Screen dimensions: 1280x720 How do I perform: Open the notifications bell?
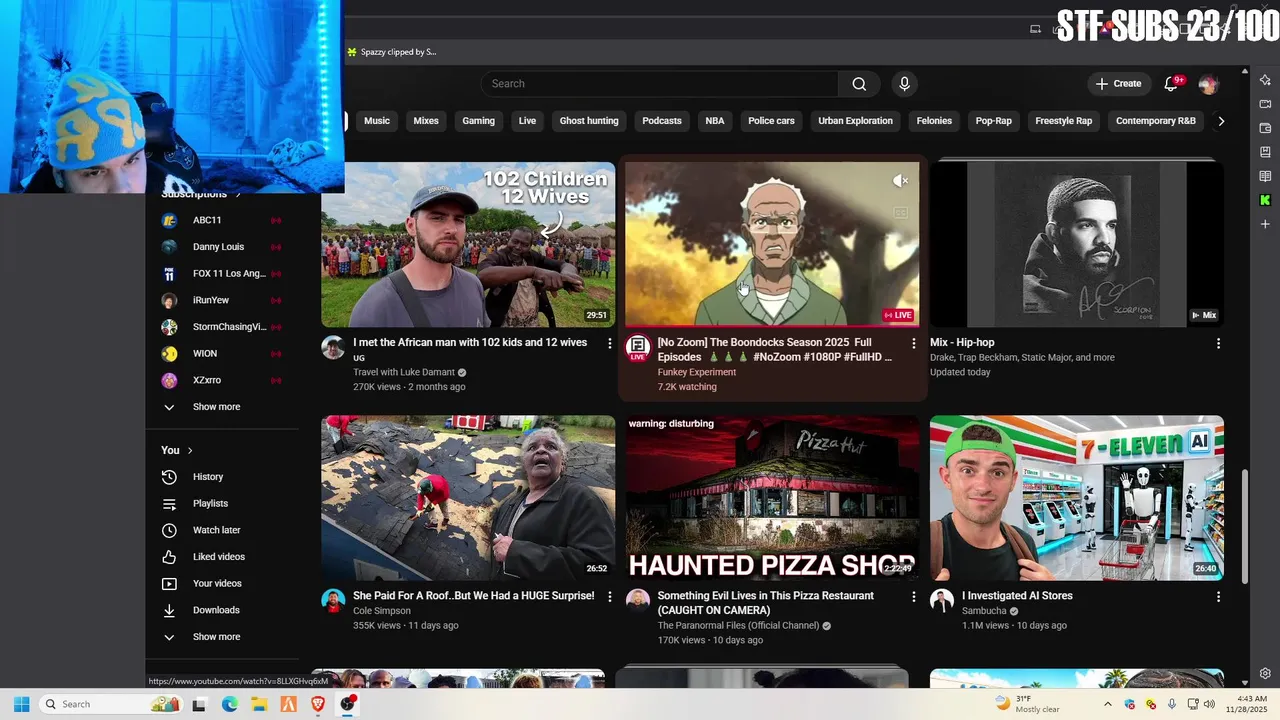[x=1171, y=84]
